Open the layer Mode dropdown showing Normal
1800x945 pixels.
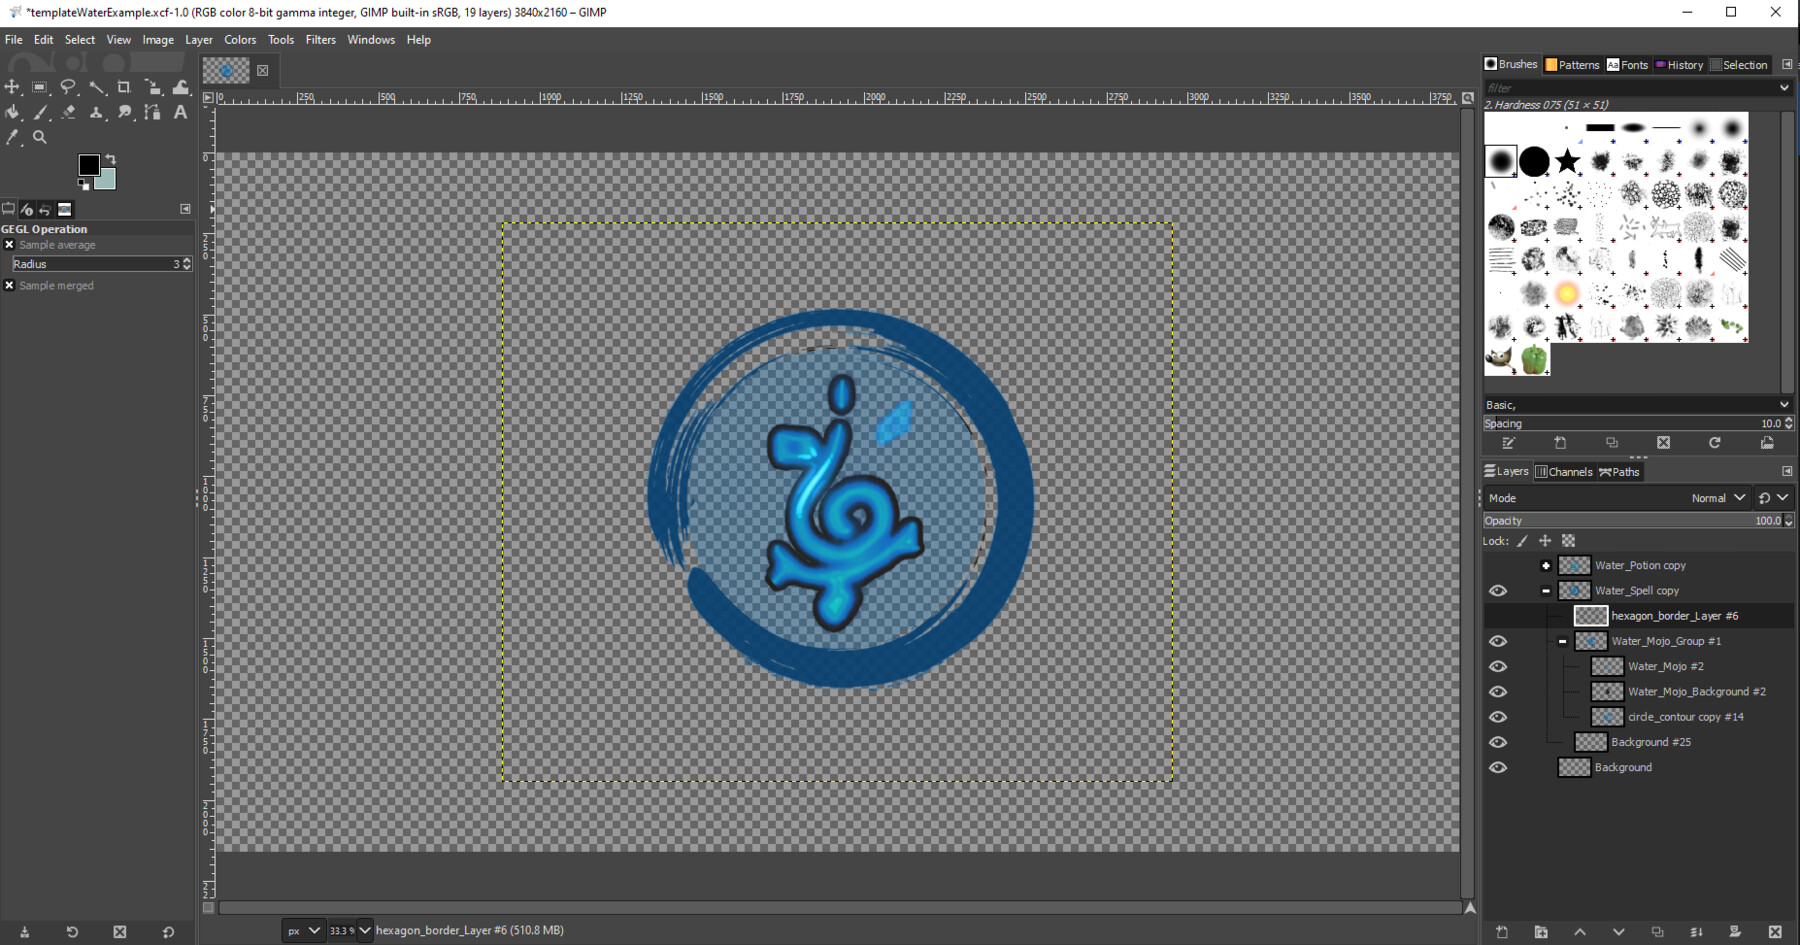pos(1716,497)
